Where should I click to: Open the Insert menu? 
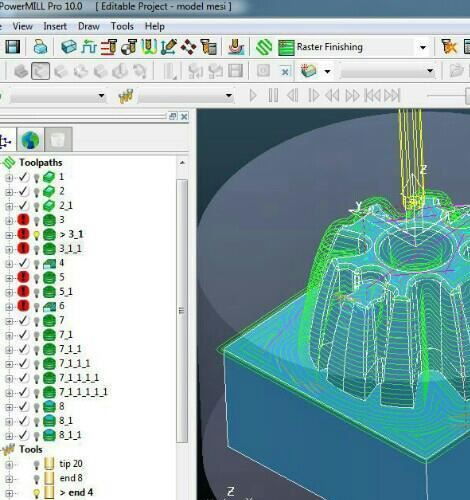[x=55, y=26]
